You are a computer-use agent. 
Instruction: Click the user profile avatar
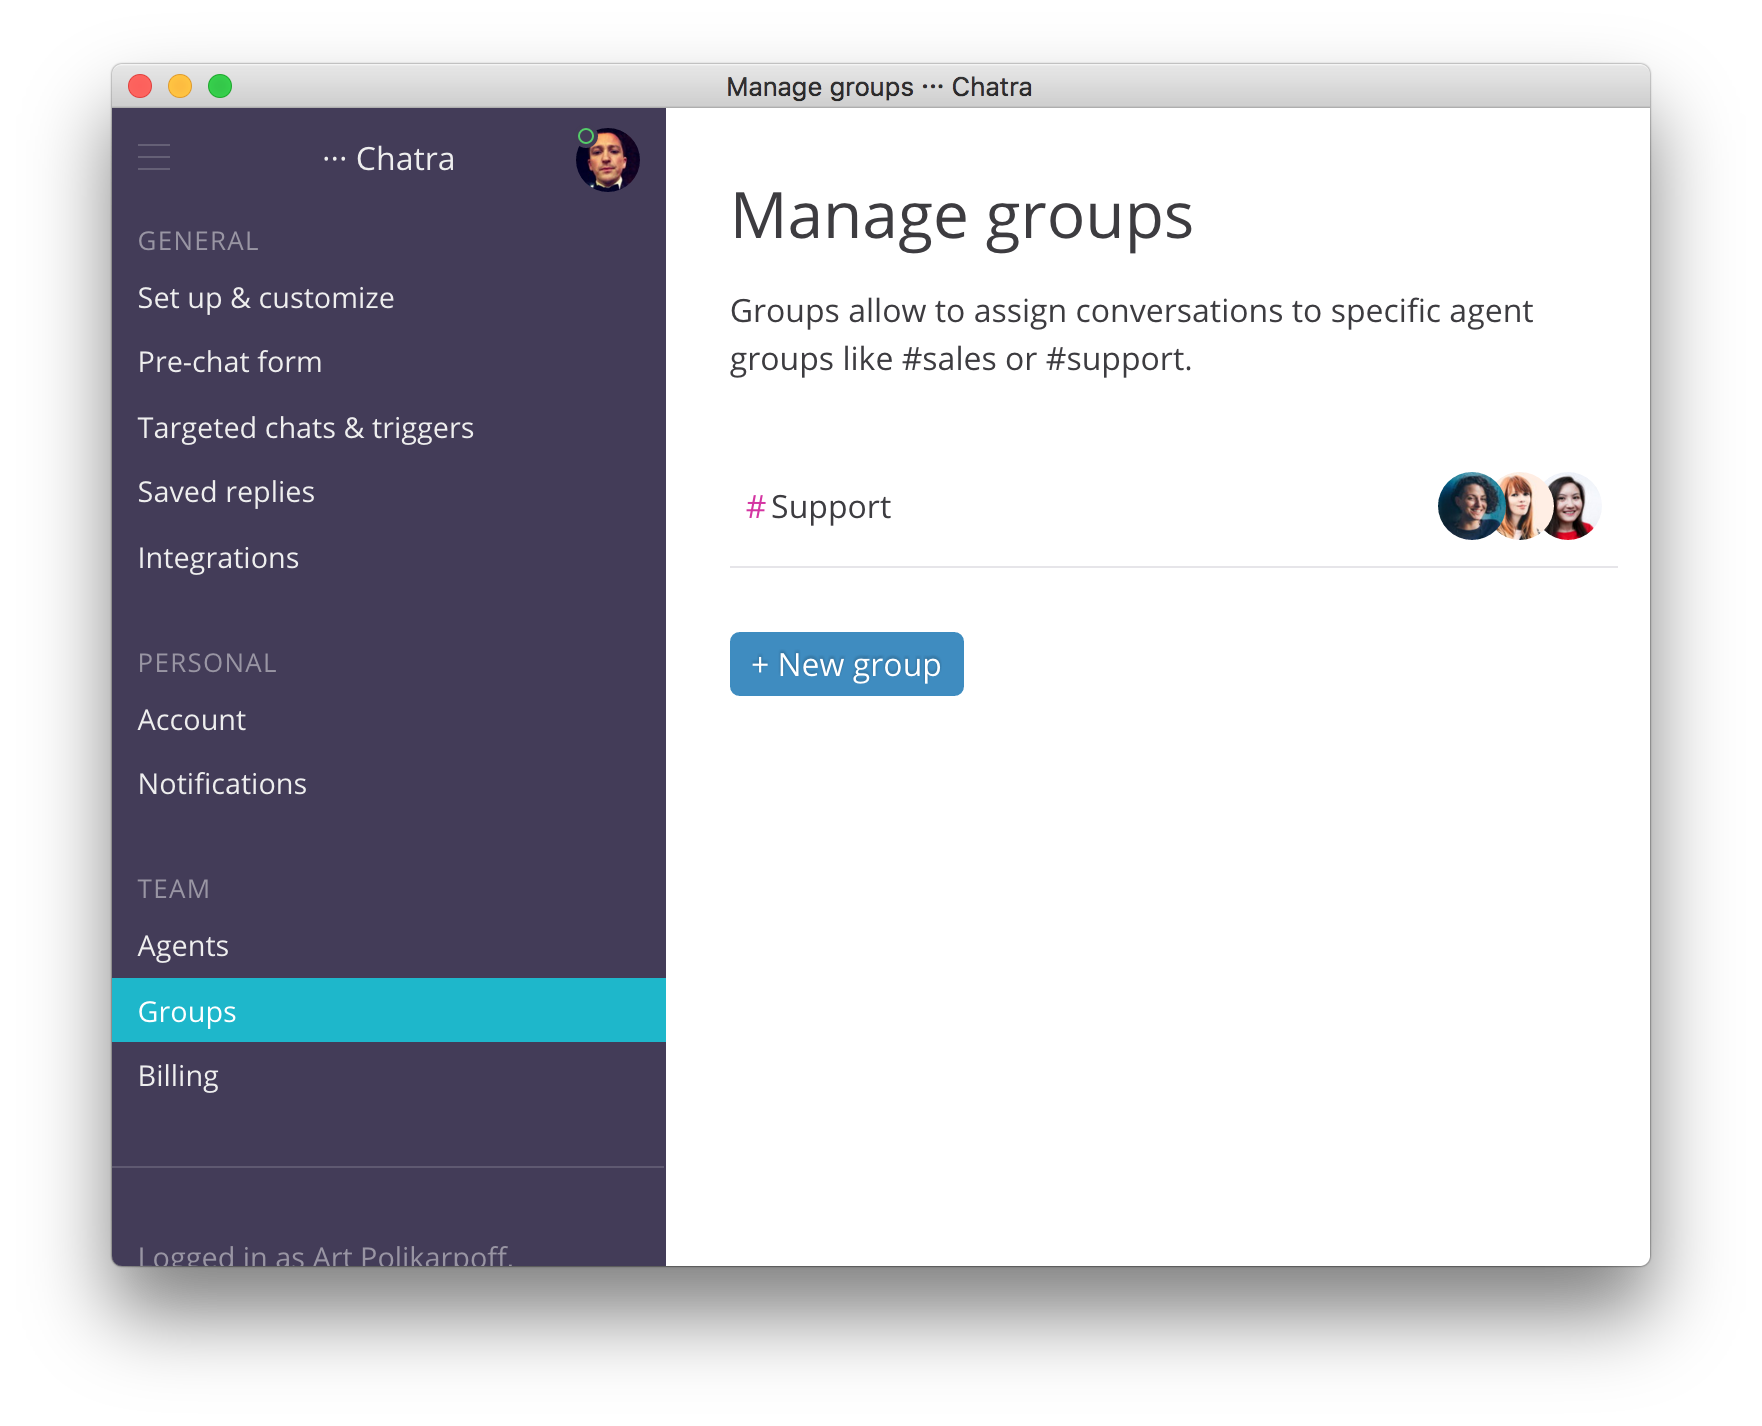608,160
